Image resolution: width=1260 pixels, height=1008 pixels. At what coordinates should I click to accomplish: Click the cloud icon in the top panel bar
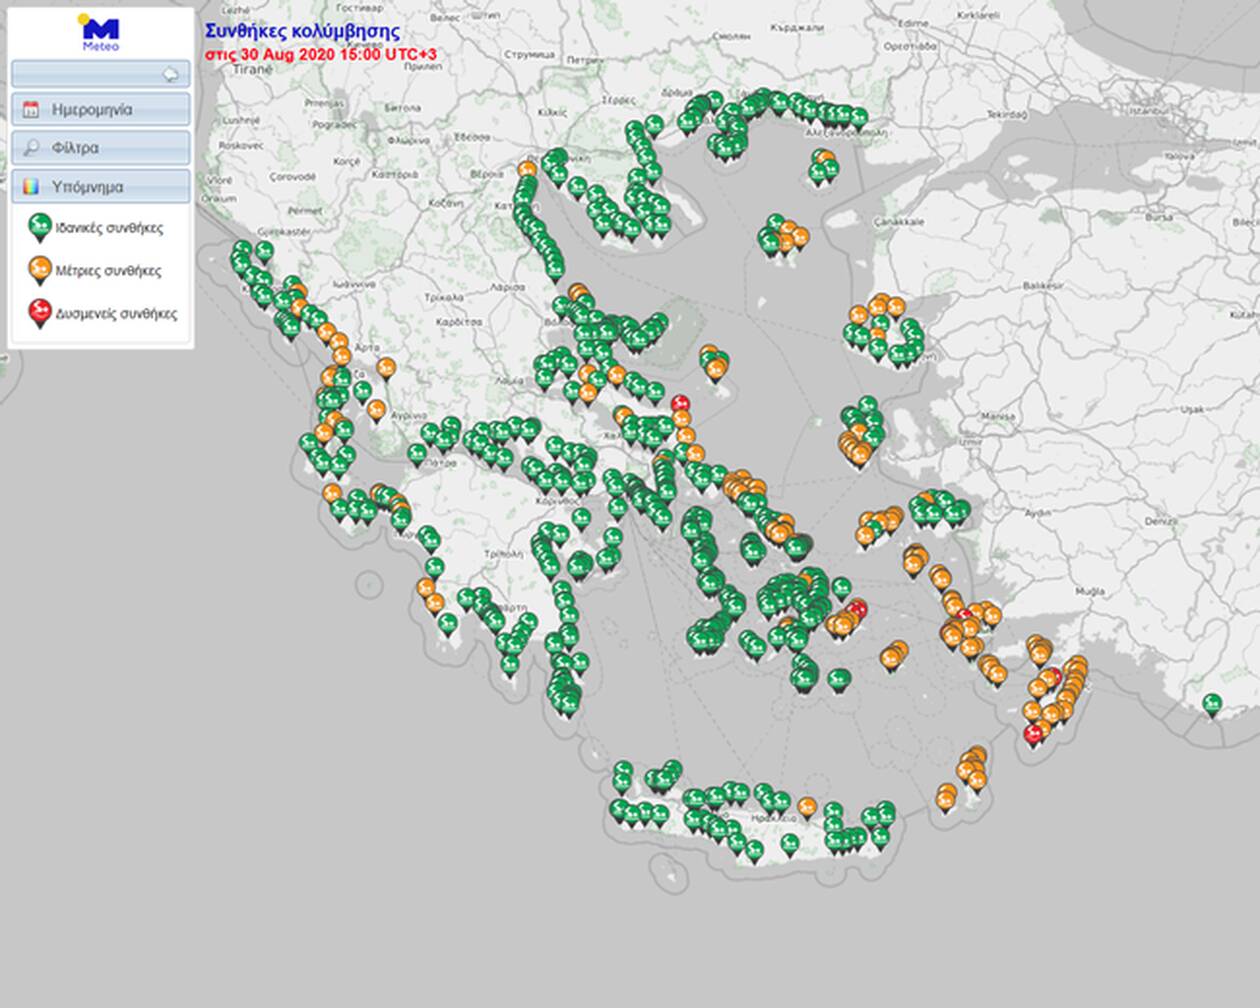170,74
